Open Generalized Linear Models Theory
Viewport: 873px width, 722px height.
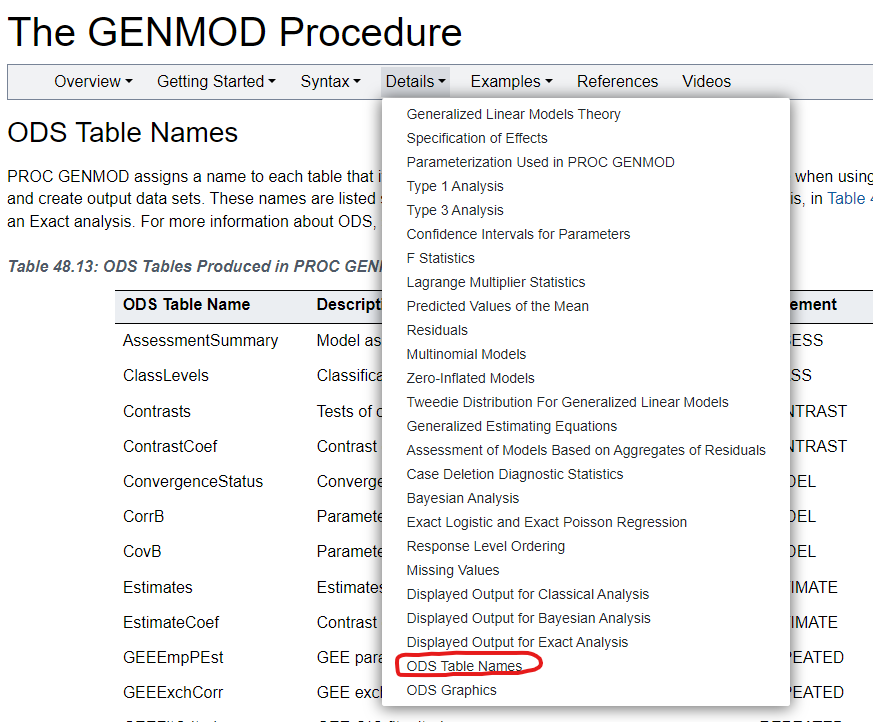point(513,114)
